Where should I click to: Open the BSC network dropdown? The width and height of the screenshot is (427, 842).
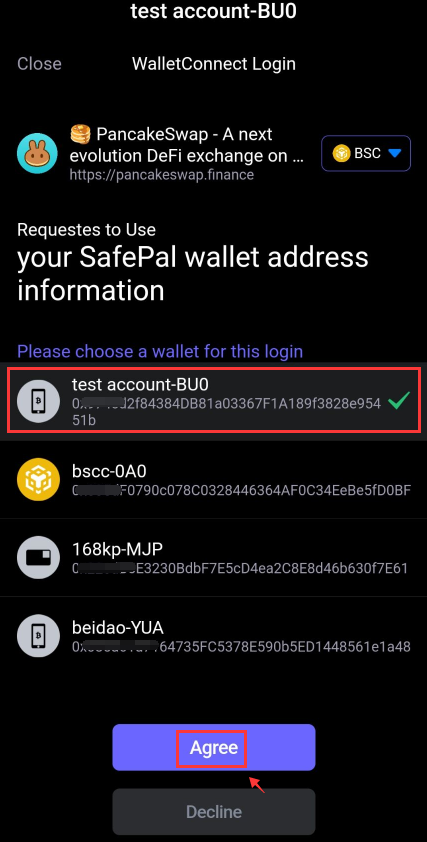coord(366,154)
